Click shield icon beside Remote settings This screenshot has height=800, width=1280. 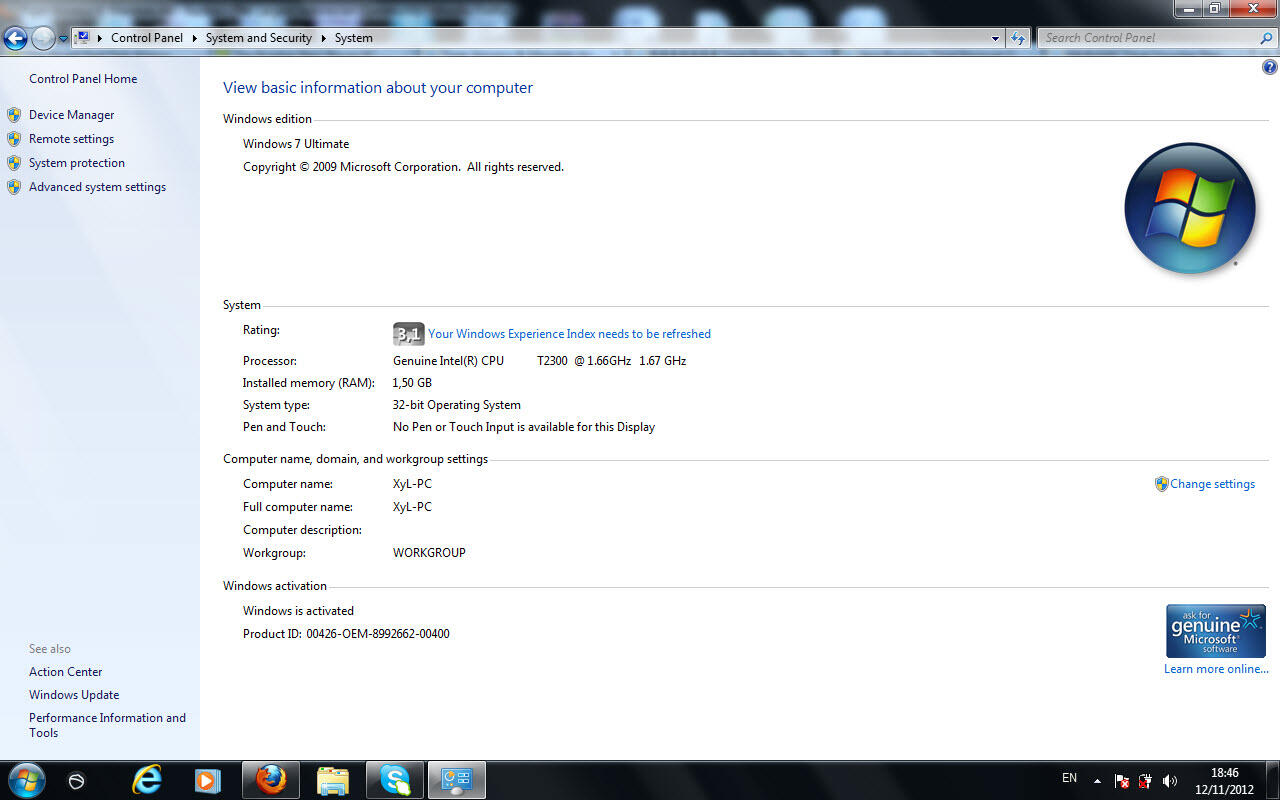(14, 139)
